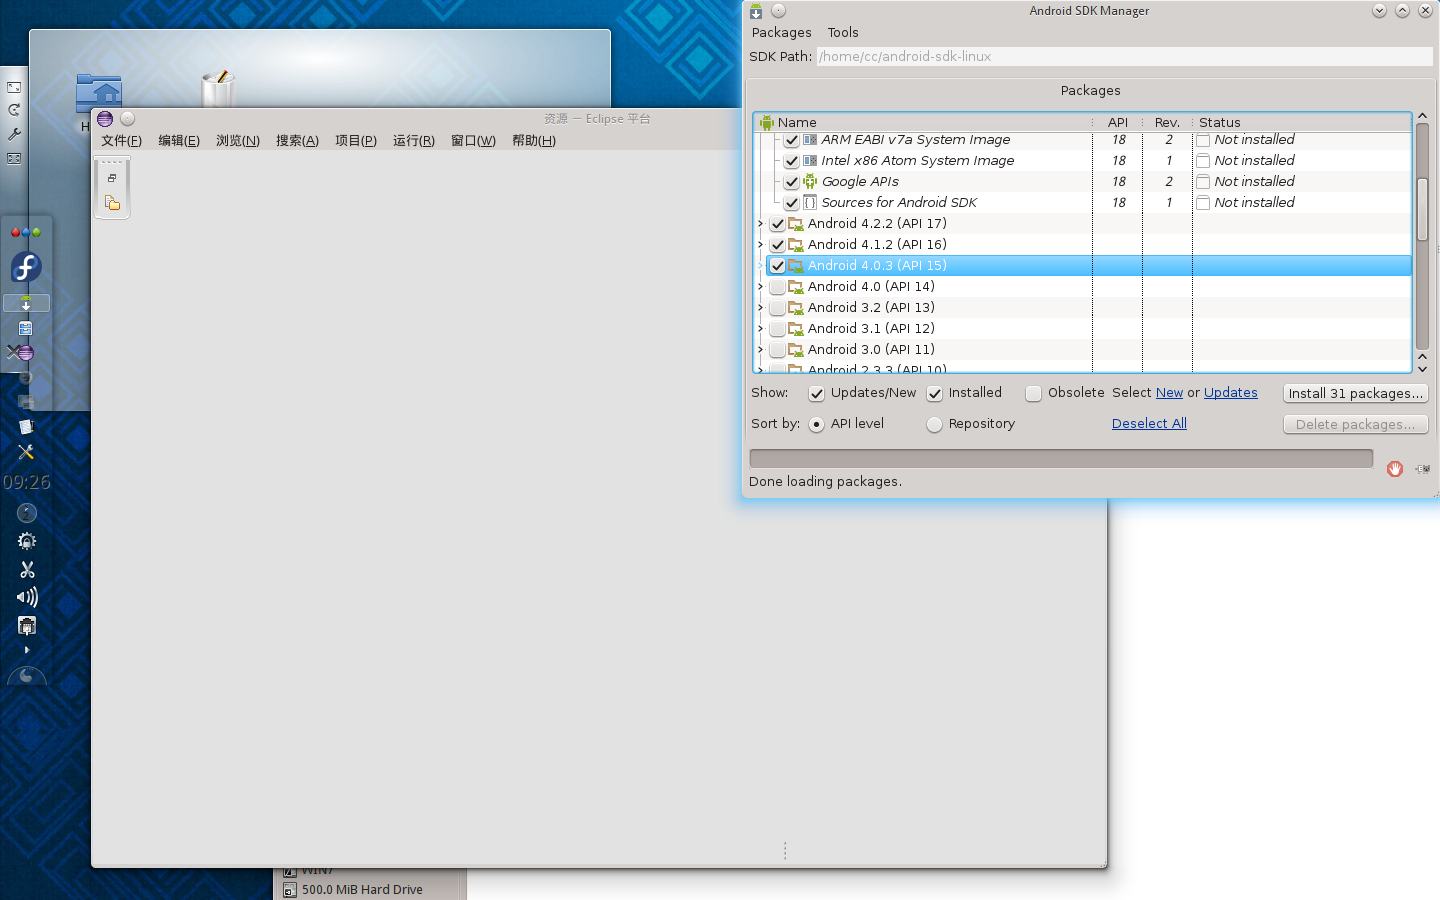Expand the Android 3.0 (API 11) node

(761, 349)
